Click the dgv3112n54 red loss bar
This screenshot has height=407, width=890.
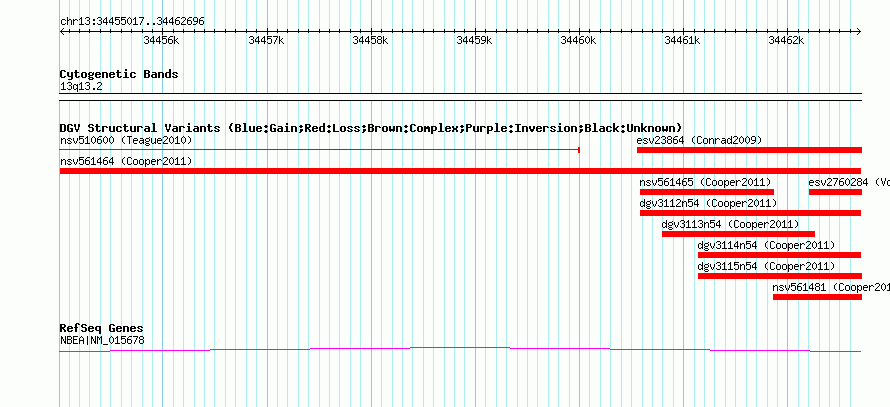click(750, 213)
